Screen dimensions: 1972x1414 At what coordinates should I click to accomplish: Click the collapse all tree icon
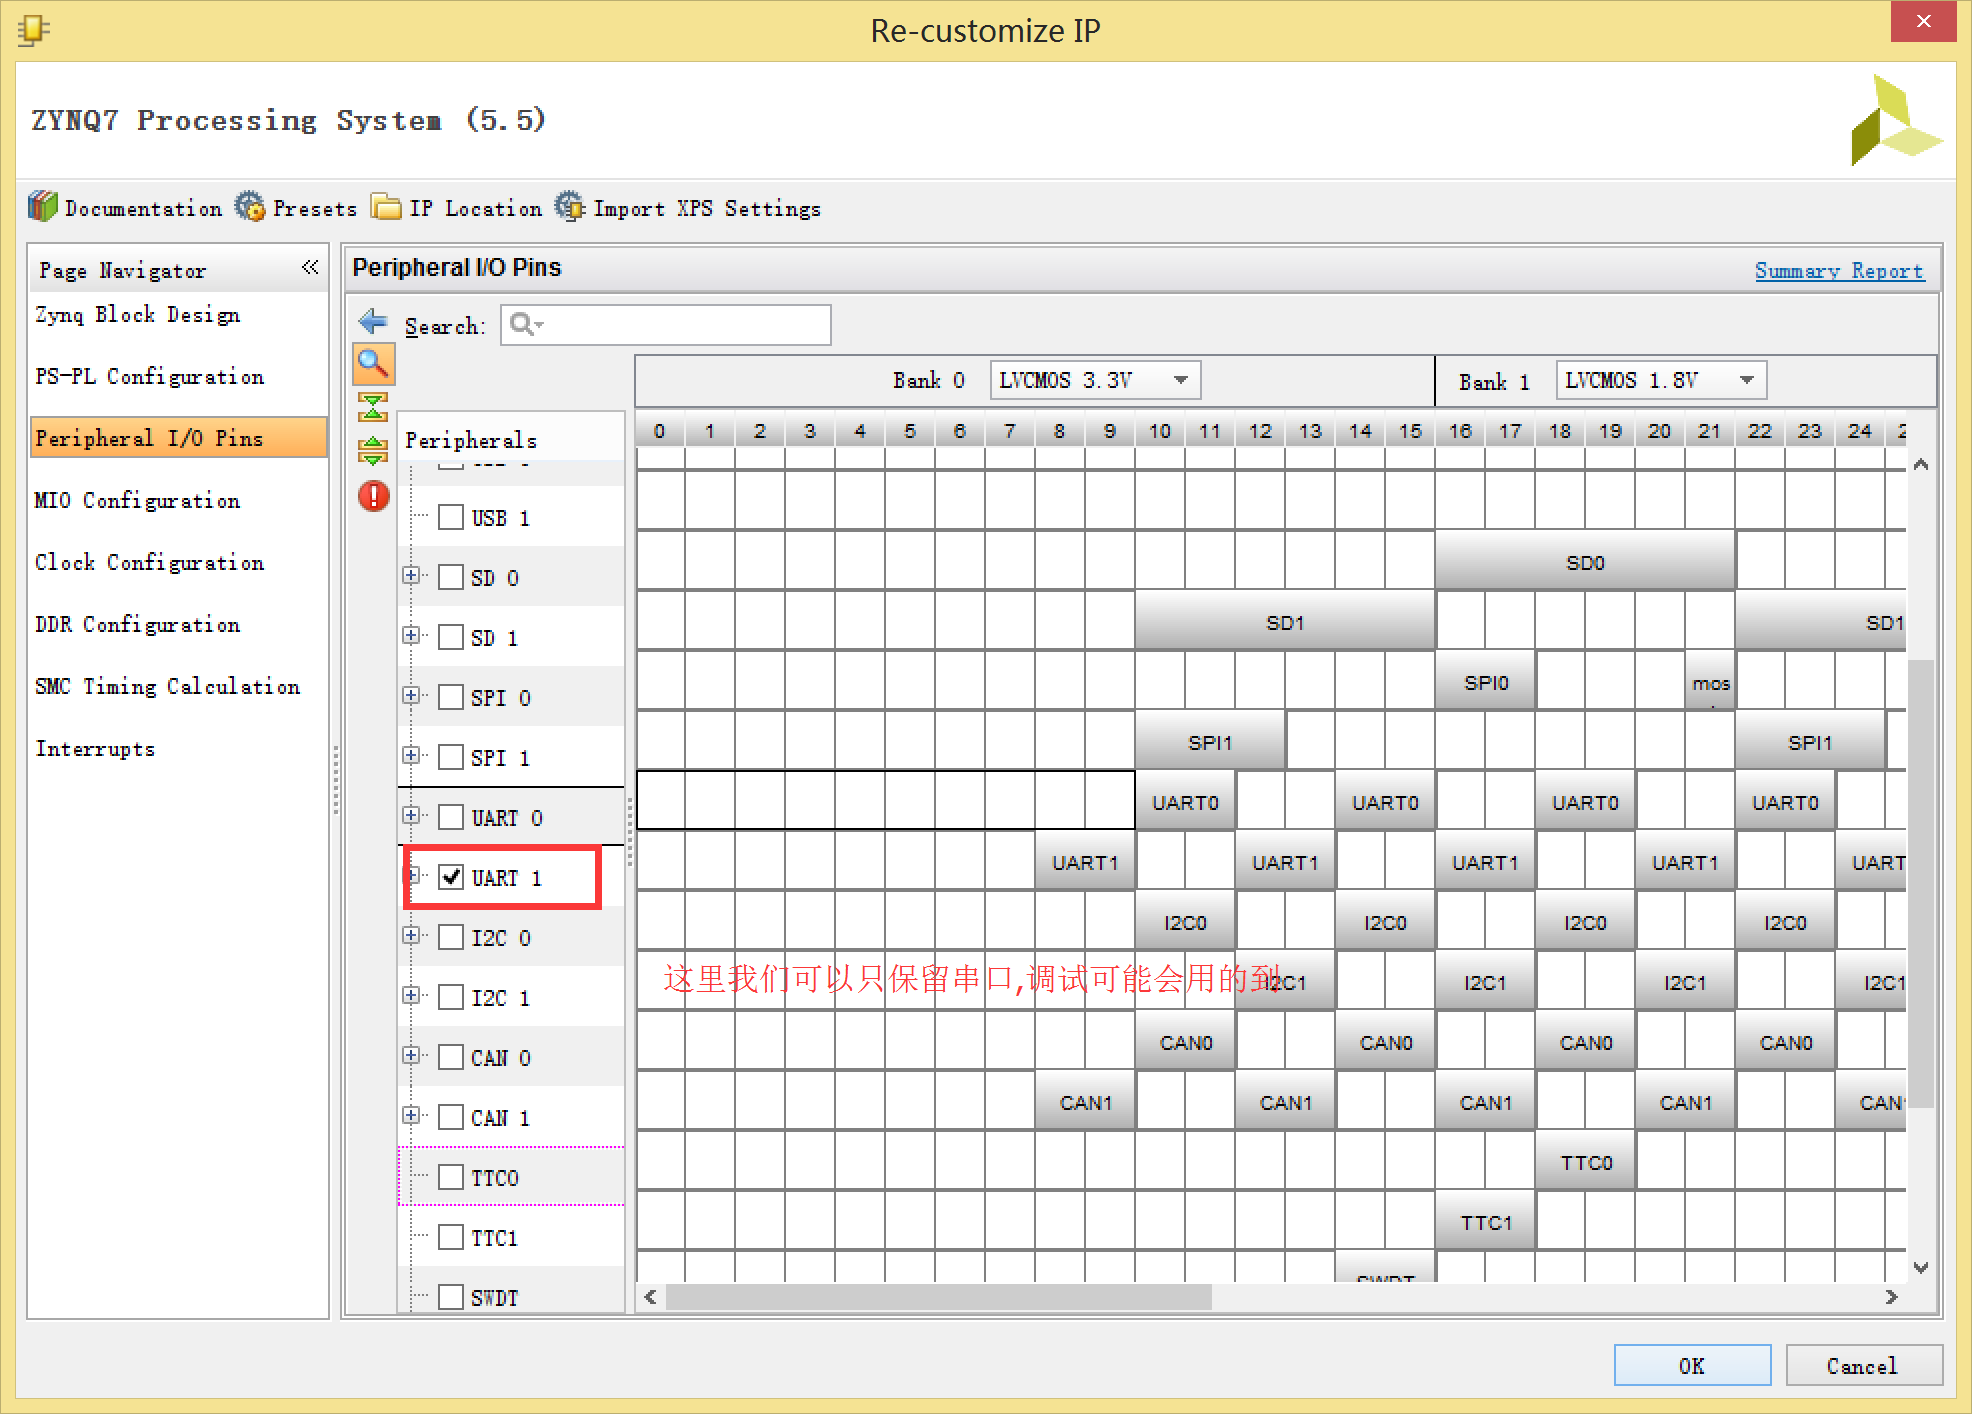[373, 407]
